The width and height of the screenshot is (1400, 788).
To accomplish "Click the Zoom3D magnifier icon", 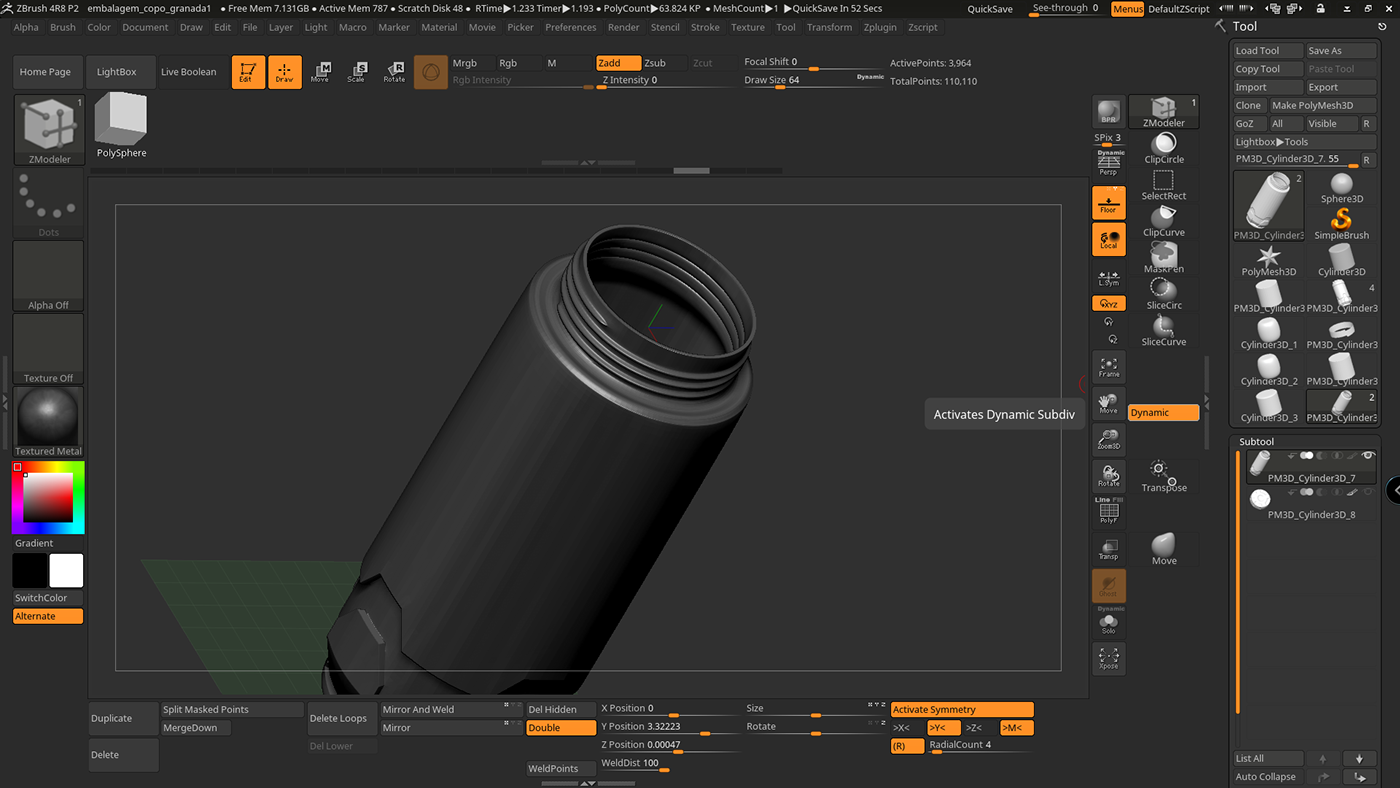I will 1108,439.
